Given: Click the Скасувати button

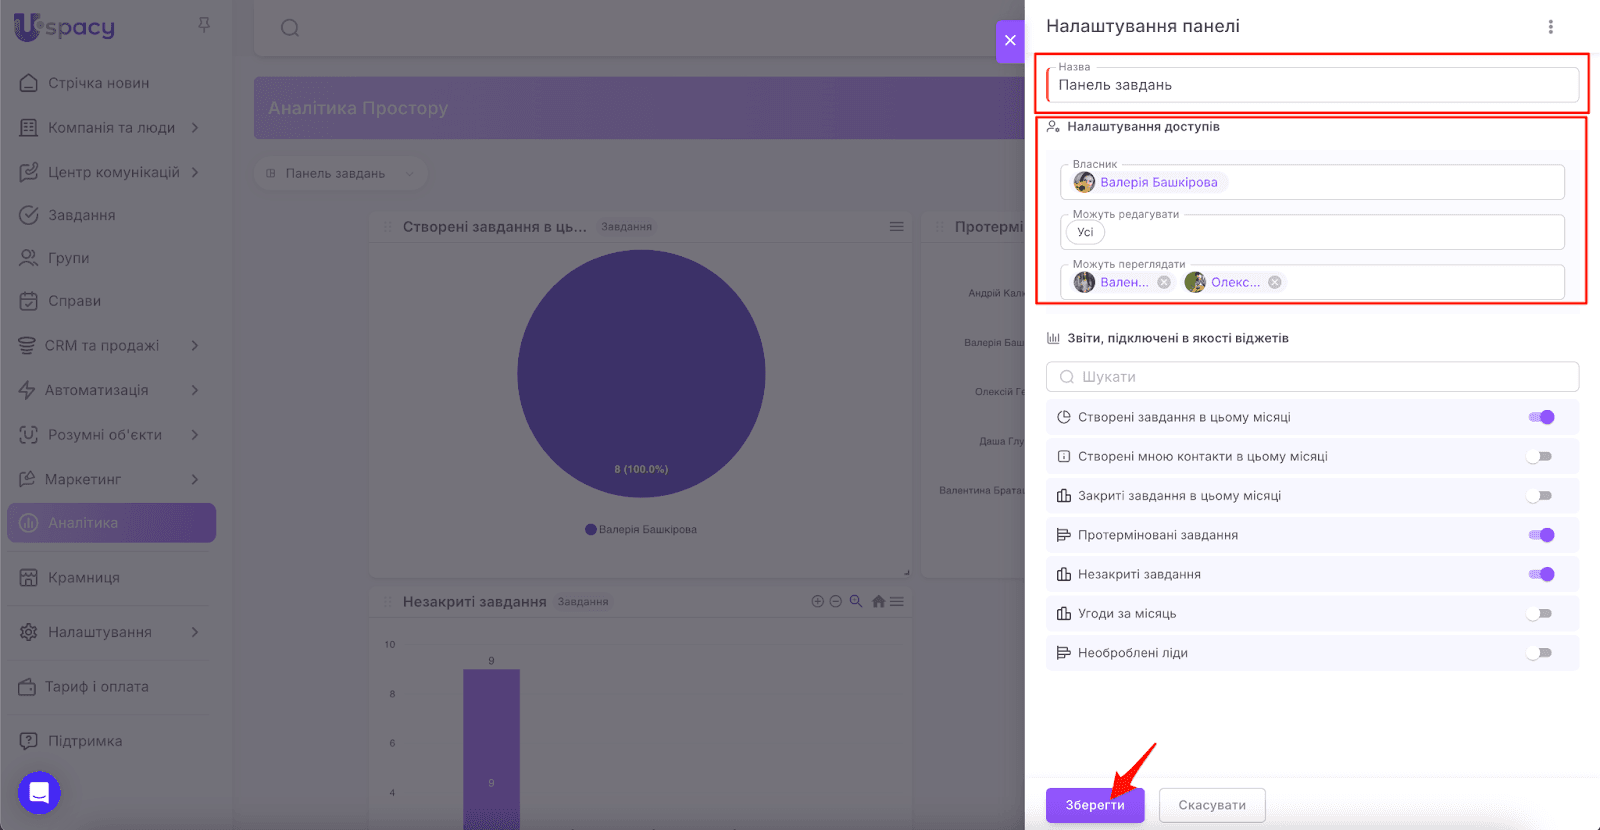Looking at the screenshot, I should pyautogui.click(x=1212, y=805).
